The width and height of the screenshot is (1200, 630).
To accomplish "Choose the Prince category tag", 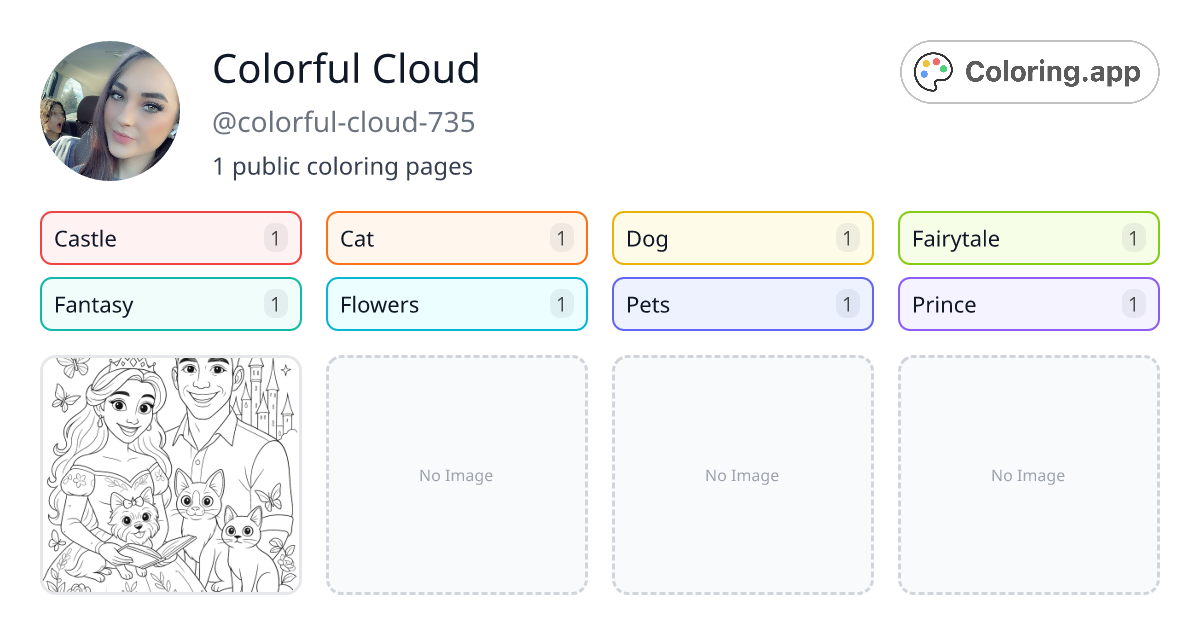I will coord(1028,304).
